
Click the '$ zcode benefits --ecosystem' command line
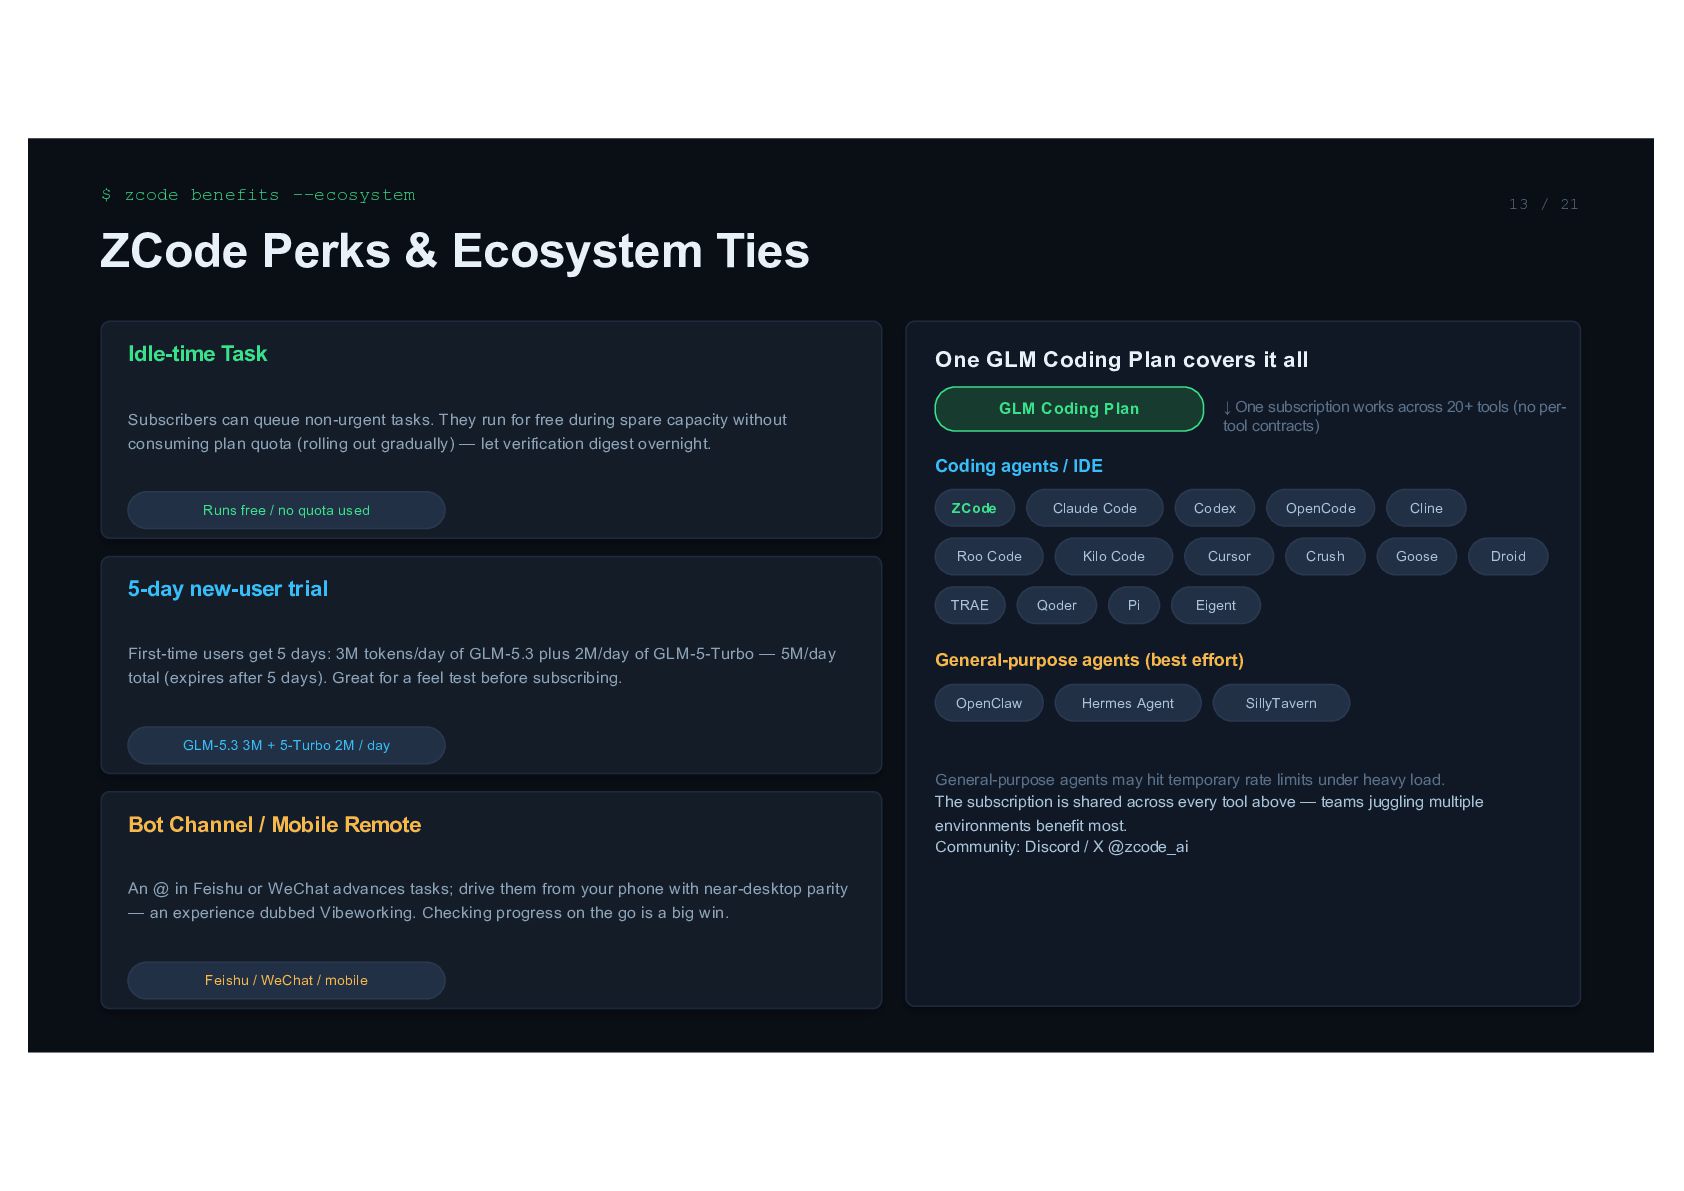pos(258,195)
